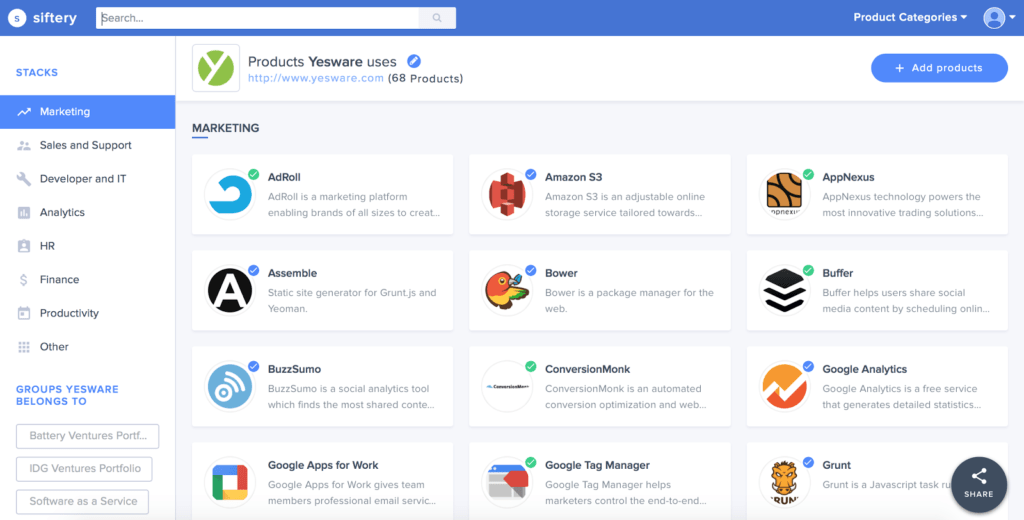Click the search magnifier button
The image size is (1024, 520).
tap(437, 18)
